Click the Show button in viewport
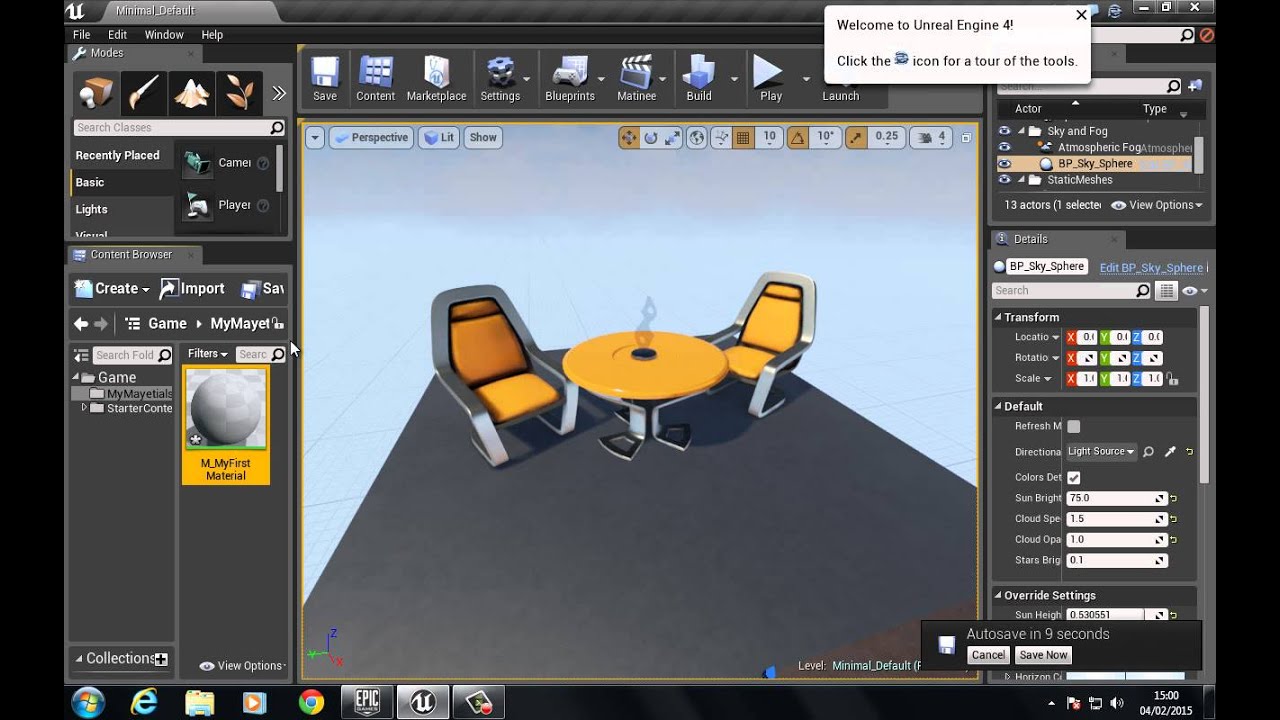This screenshot has height=720, width=1280. coord(483,138)
